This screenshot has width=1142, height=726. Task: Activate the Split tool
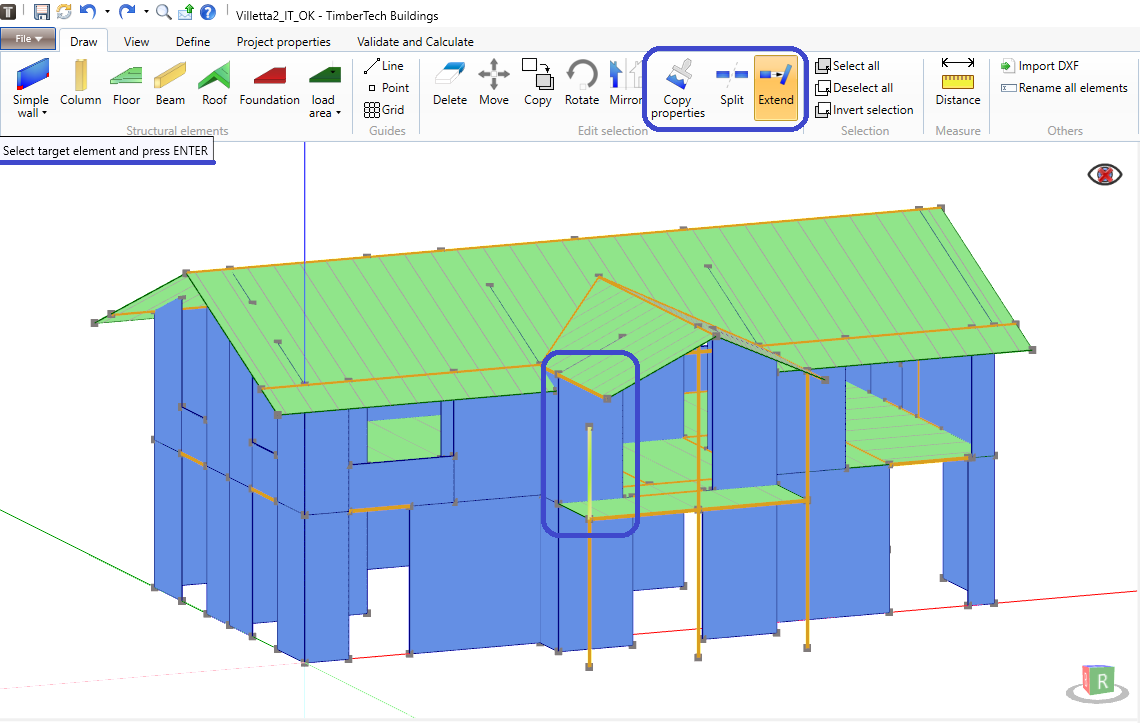coord(732,84)
